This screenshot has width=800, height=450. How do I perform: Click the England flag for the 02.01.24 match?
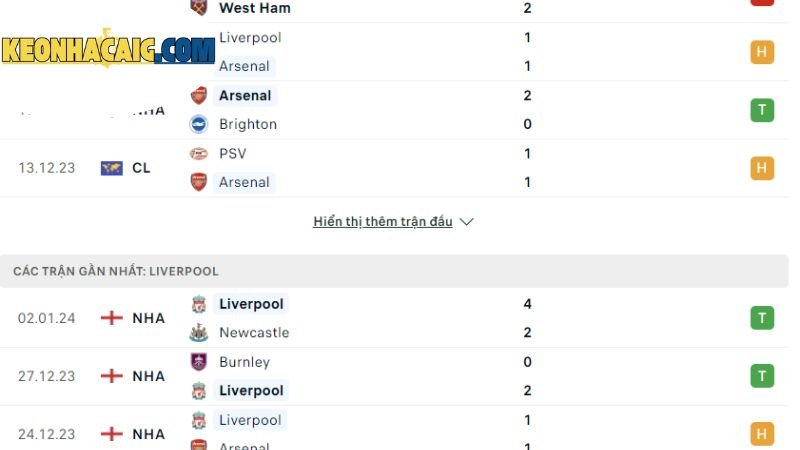(x=112, y=318)
